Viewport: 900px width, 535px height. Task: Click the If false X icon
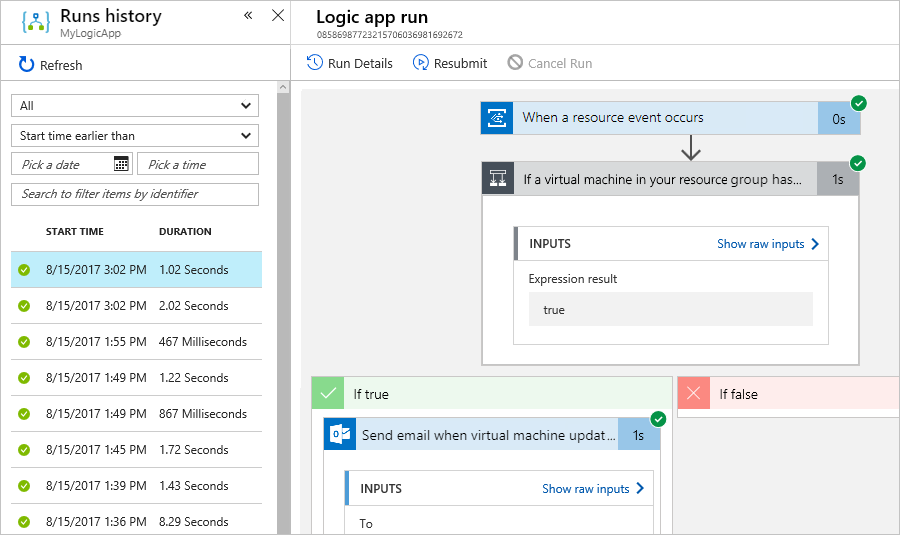(694, 393)
